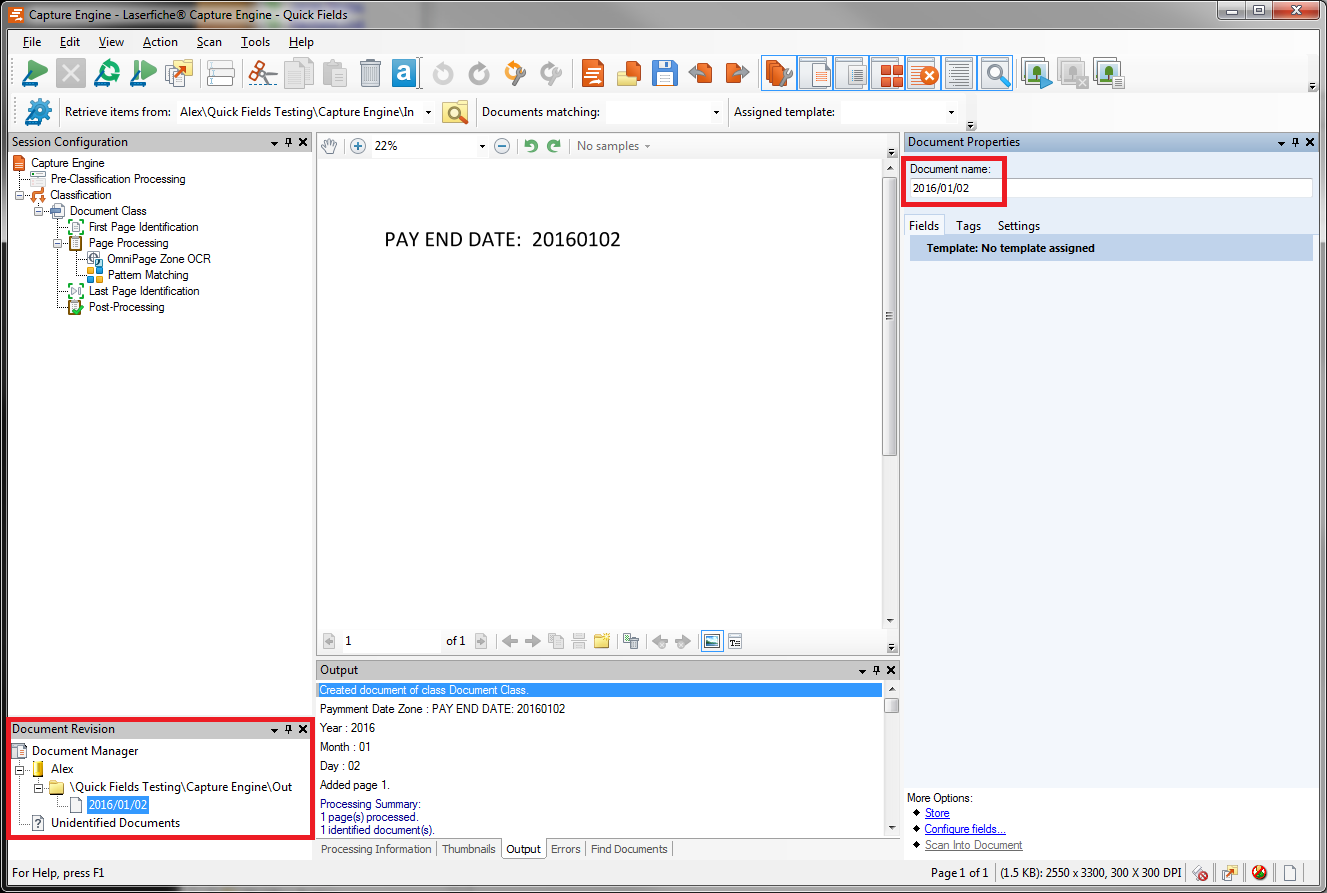Screen dimensions: 1327x893
Task: Click the blue gear session settings icon
Action: tap(38, 112)
